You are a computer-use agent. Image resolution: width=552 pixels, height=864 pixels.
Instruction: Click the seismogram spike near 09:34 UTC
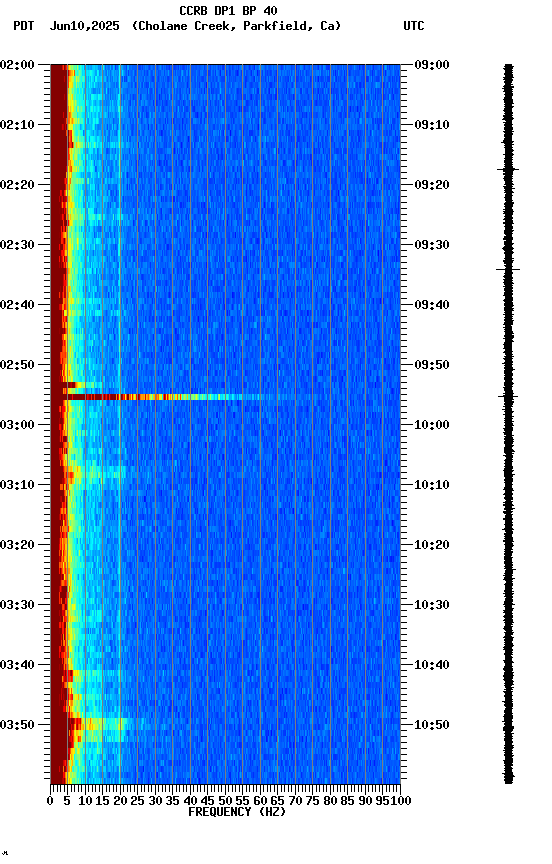pos(508,269)
